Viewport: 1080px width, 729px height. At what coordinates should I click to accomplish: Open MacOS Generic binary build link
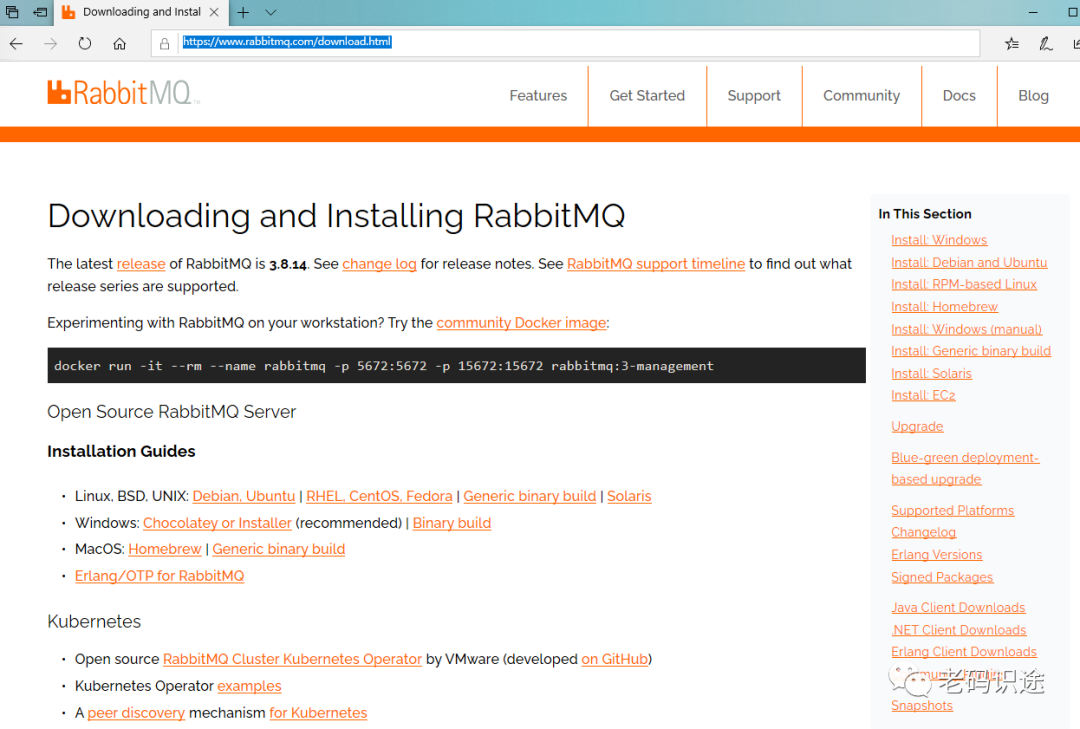point(278,549)
